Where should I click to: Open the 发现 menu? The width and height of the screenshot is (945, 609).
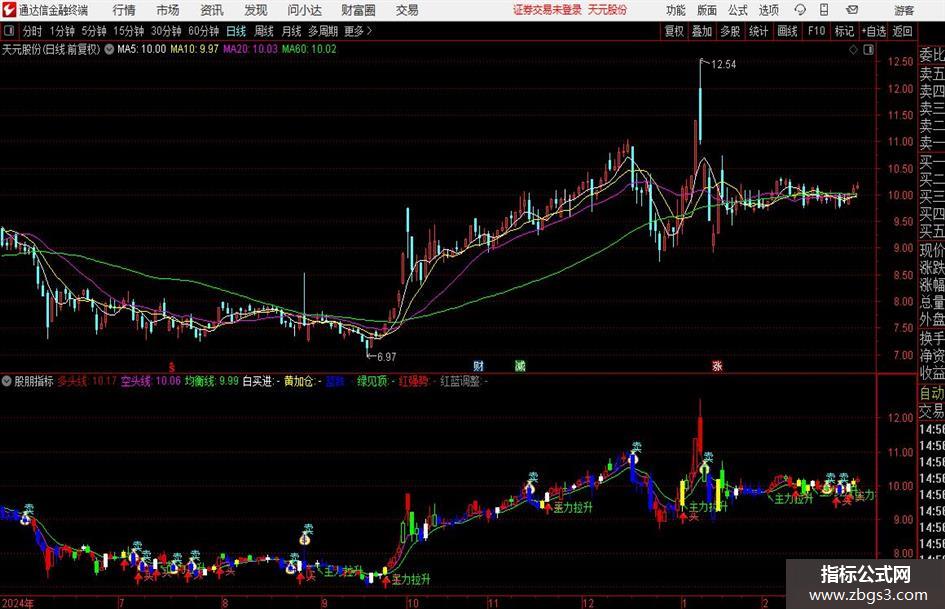point(256,10)
